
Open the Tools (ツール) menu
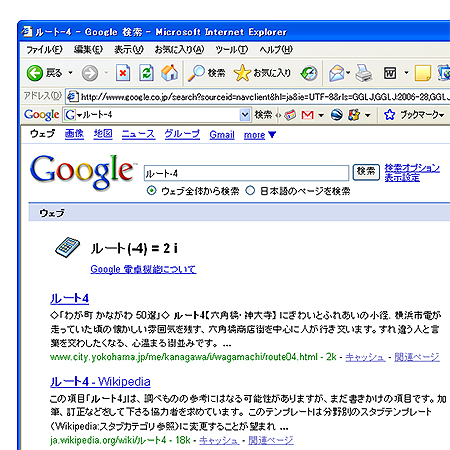(x=231, y=50)
